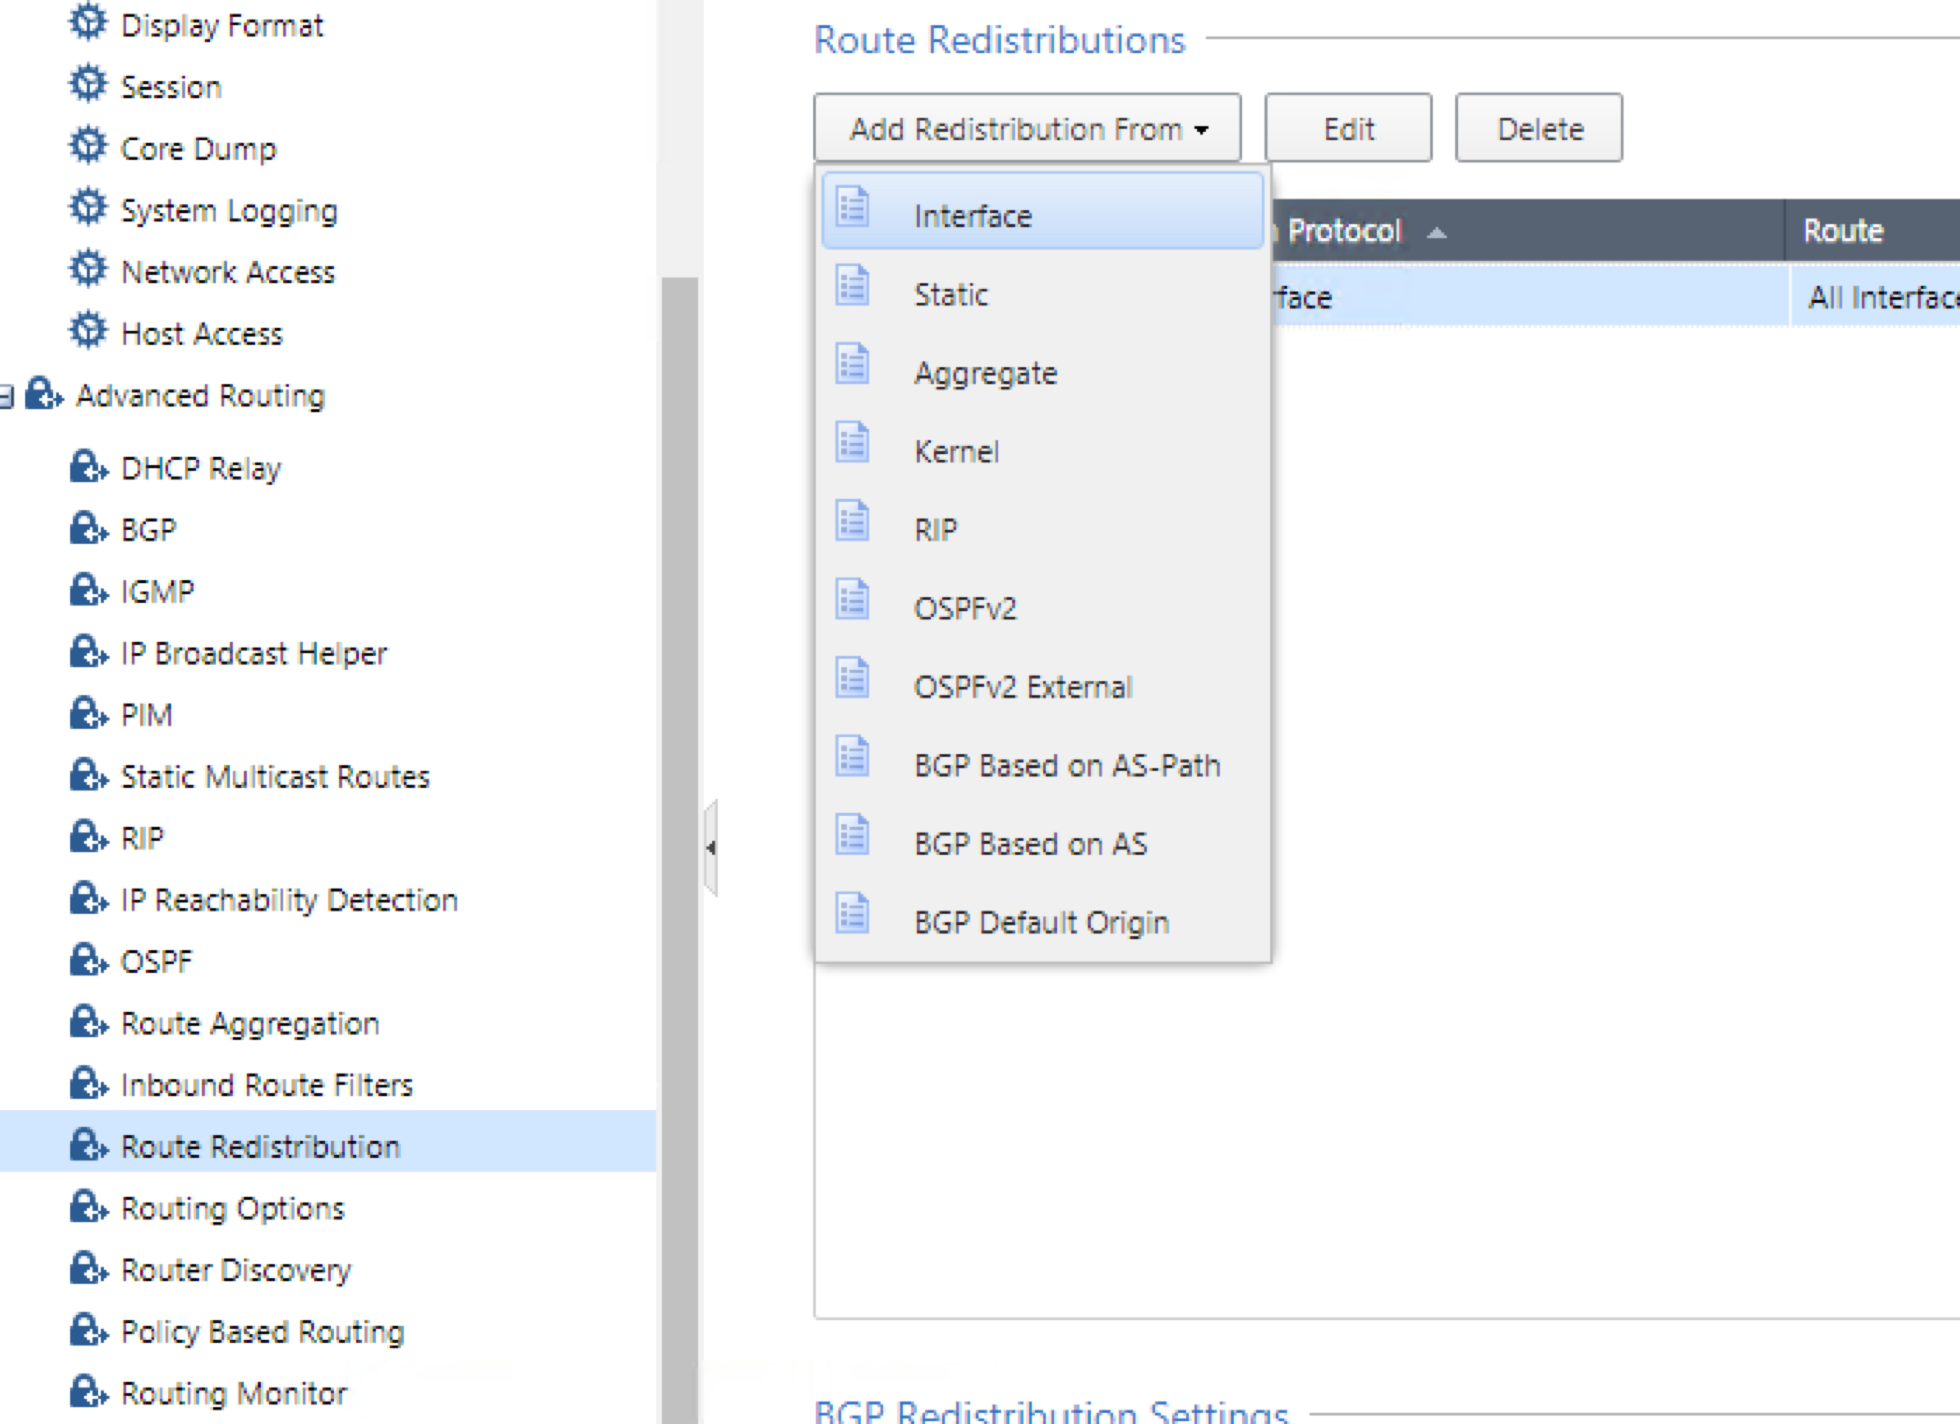Click the Delete button
The height and width of the screenshot is (1424, 1960).
pyautogui.click(x=1539, y=128)
